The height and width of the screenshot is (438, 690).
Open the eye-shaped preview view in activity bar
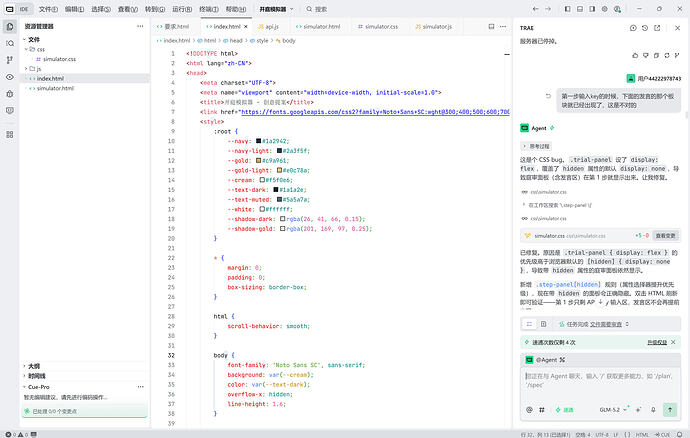10,77
